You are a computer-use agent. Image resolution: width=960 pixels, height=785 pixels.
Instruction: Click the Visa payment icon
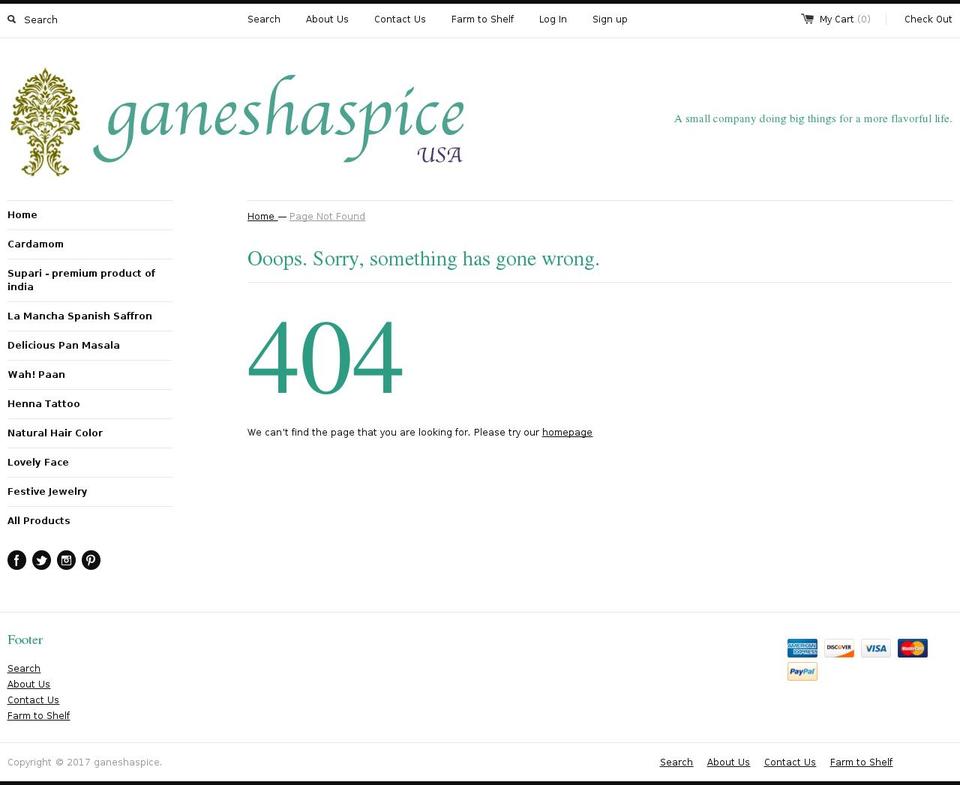876,648
